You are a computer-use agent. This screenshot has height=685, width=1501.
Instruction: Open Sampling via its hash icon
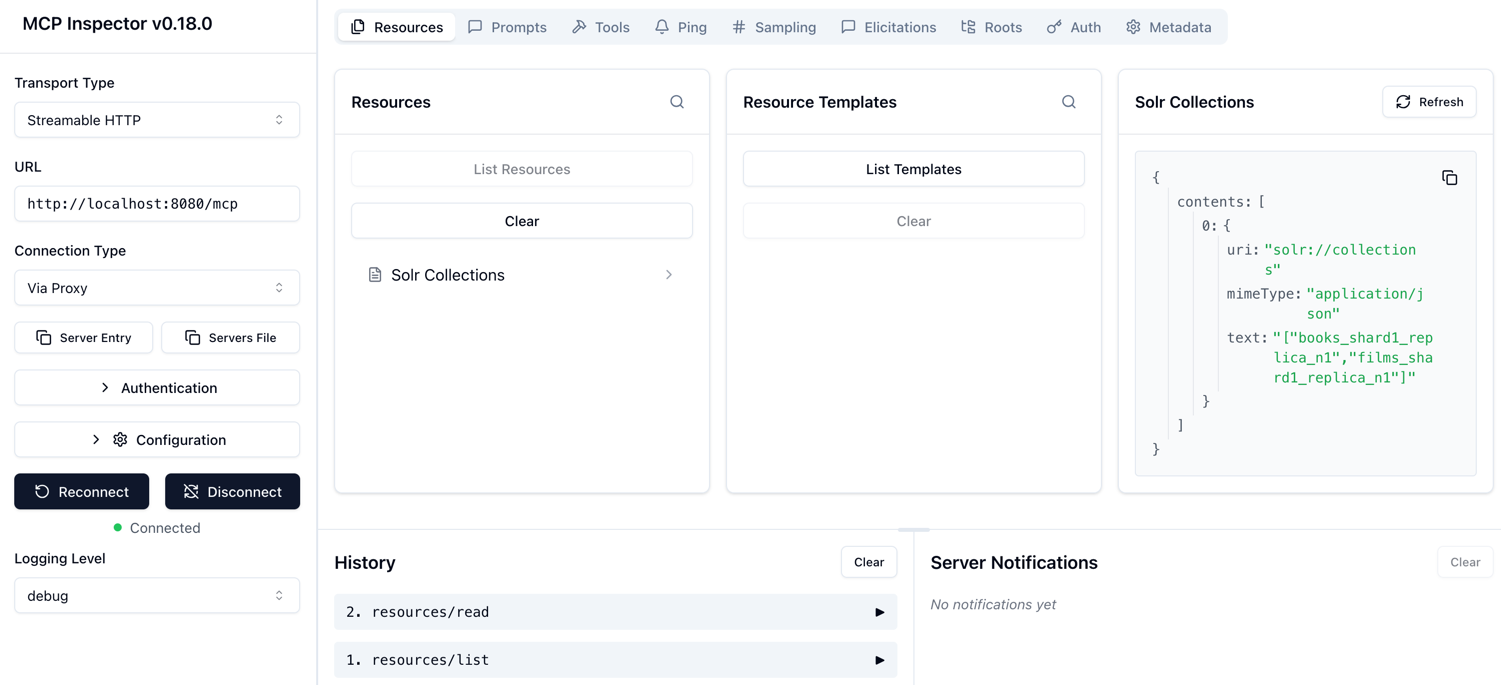[740, 27]
